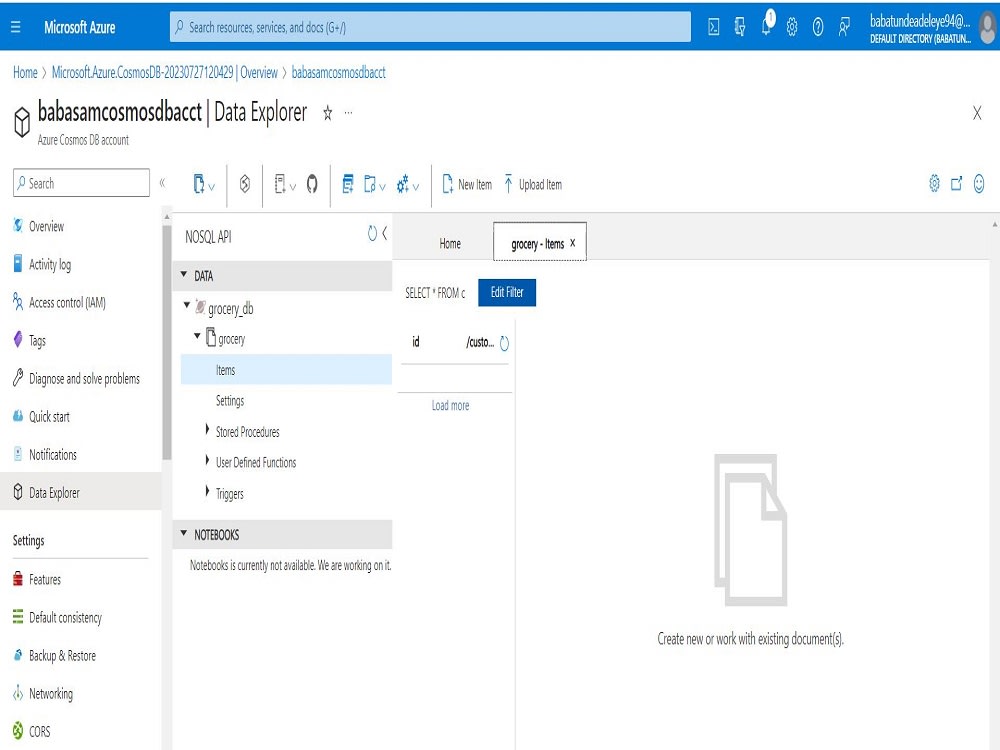Select the grocery - Items tab
Image resolution: width=1000 pixels, height=750 pixels.
click(537, 244)
